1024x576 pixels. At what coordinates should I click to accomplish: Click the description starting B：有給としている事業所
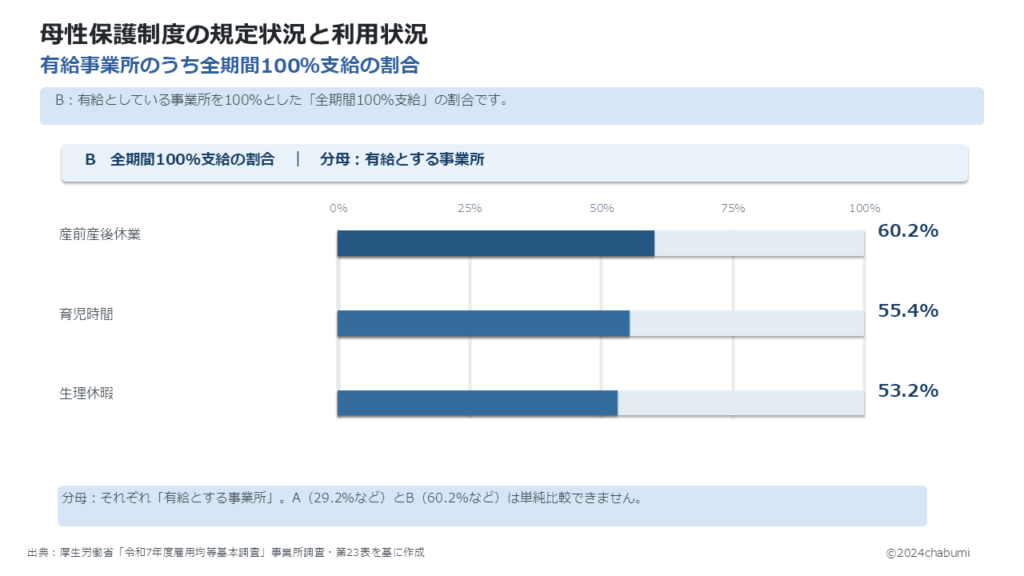[x=281, y=100]
